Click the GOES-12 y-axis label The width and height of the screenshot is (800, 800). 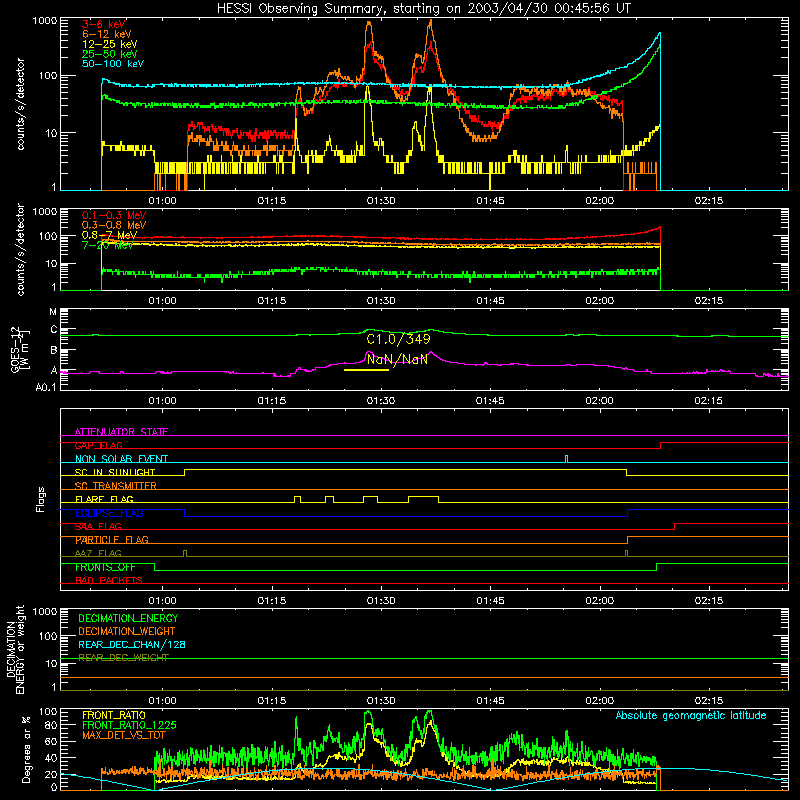pos(20,349)
